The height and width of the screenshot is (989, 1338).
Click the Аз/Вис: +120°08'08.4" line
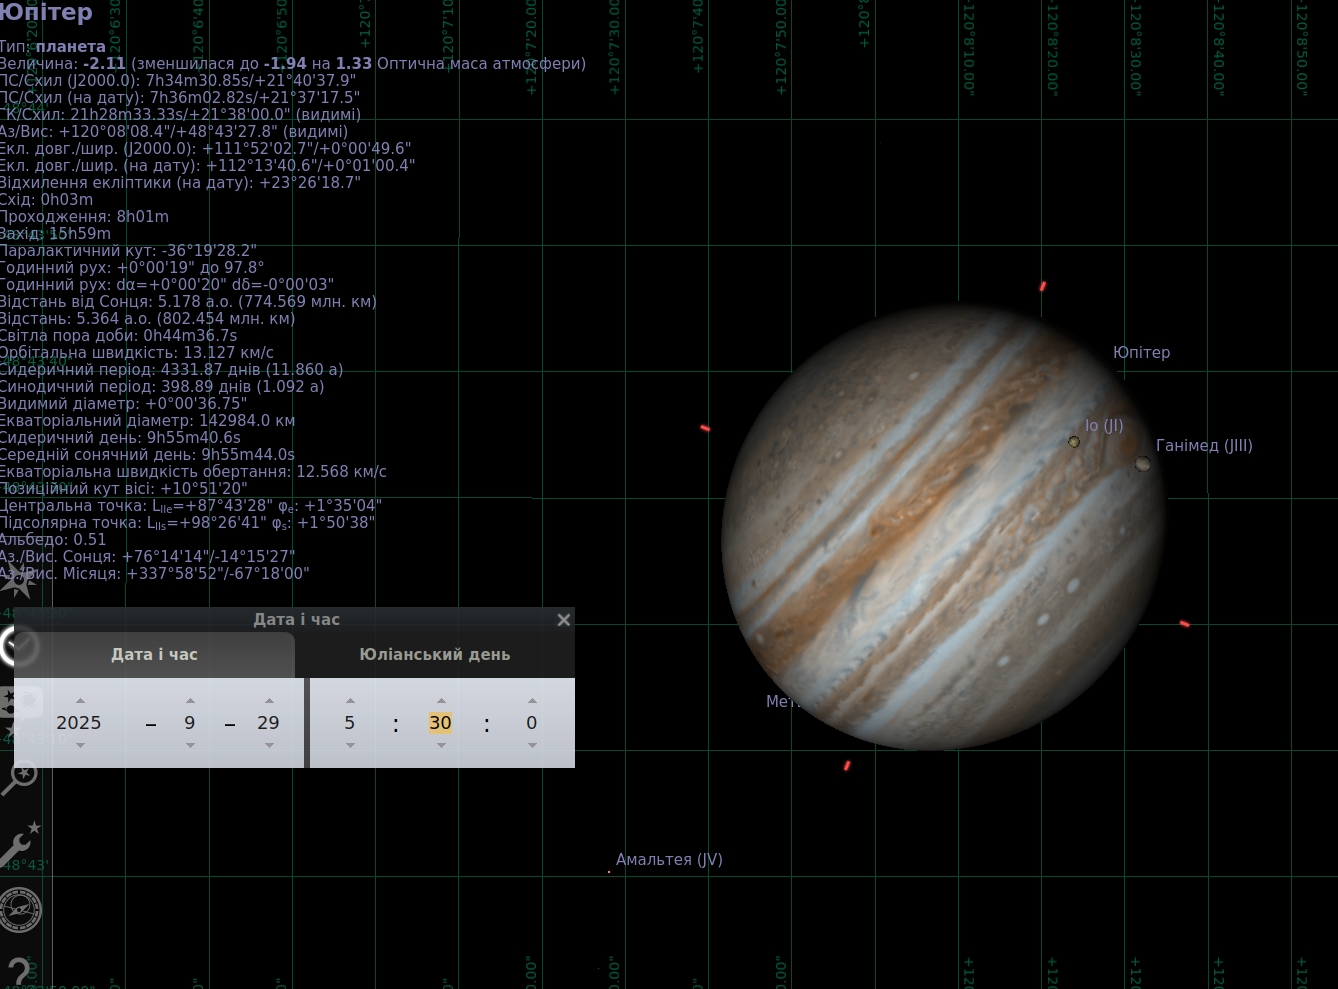pyautogui.click(x=174, y=132)
